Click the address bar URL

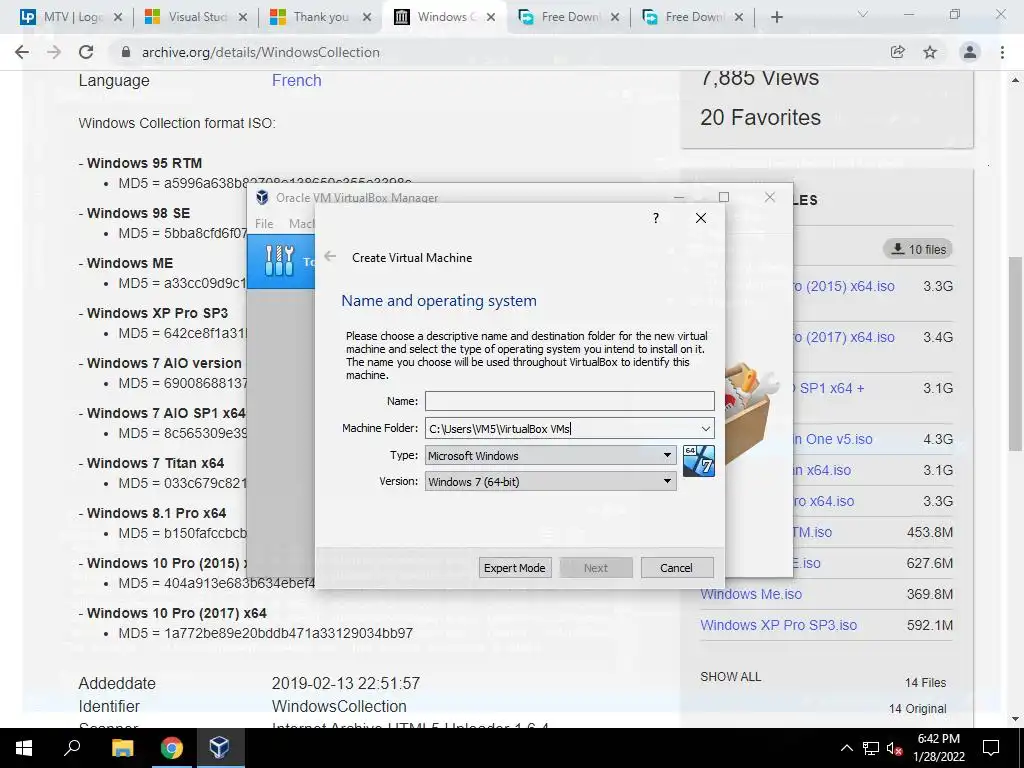[261, 52]
